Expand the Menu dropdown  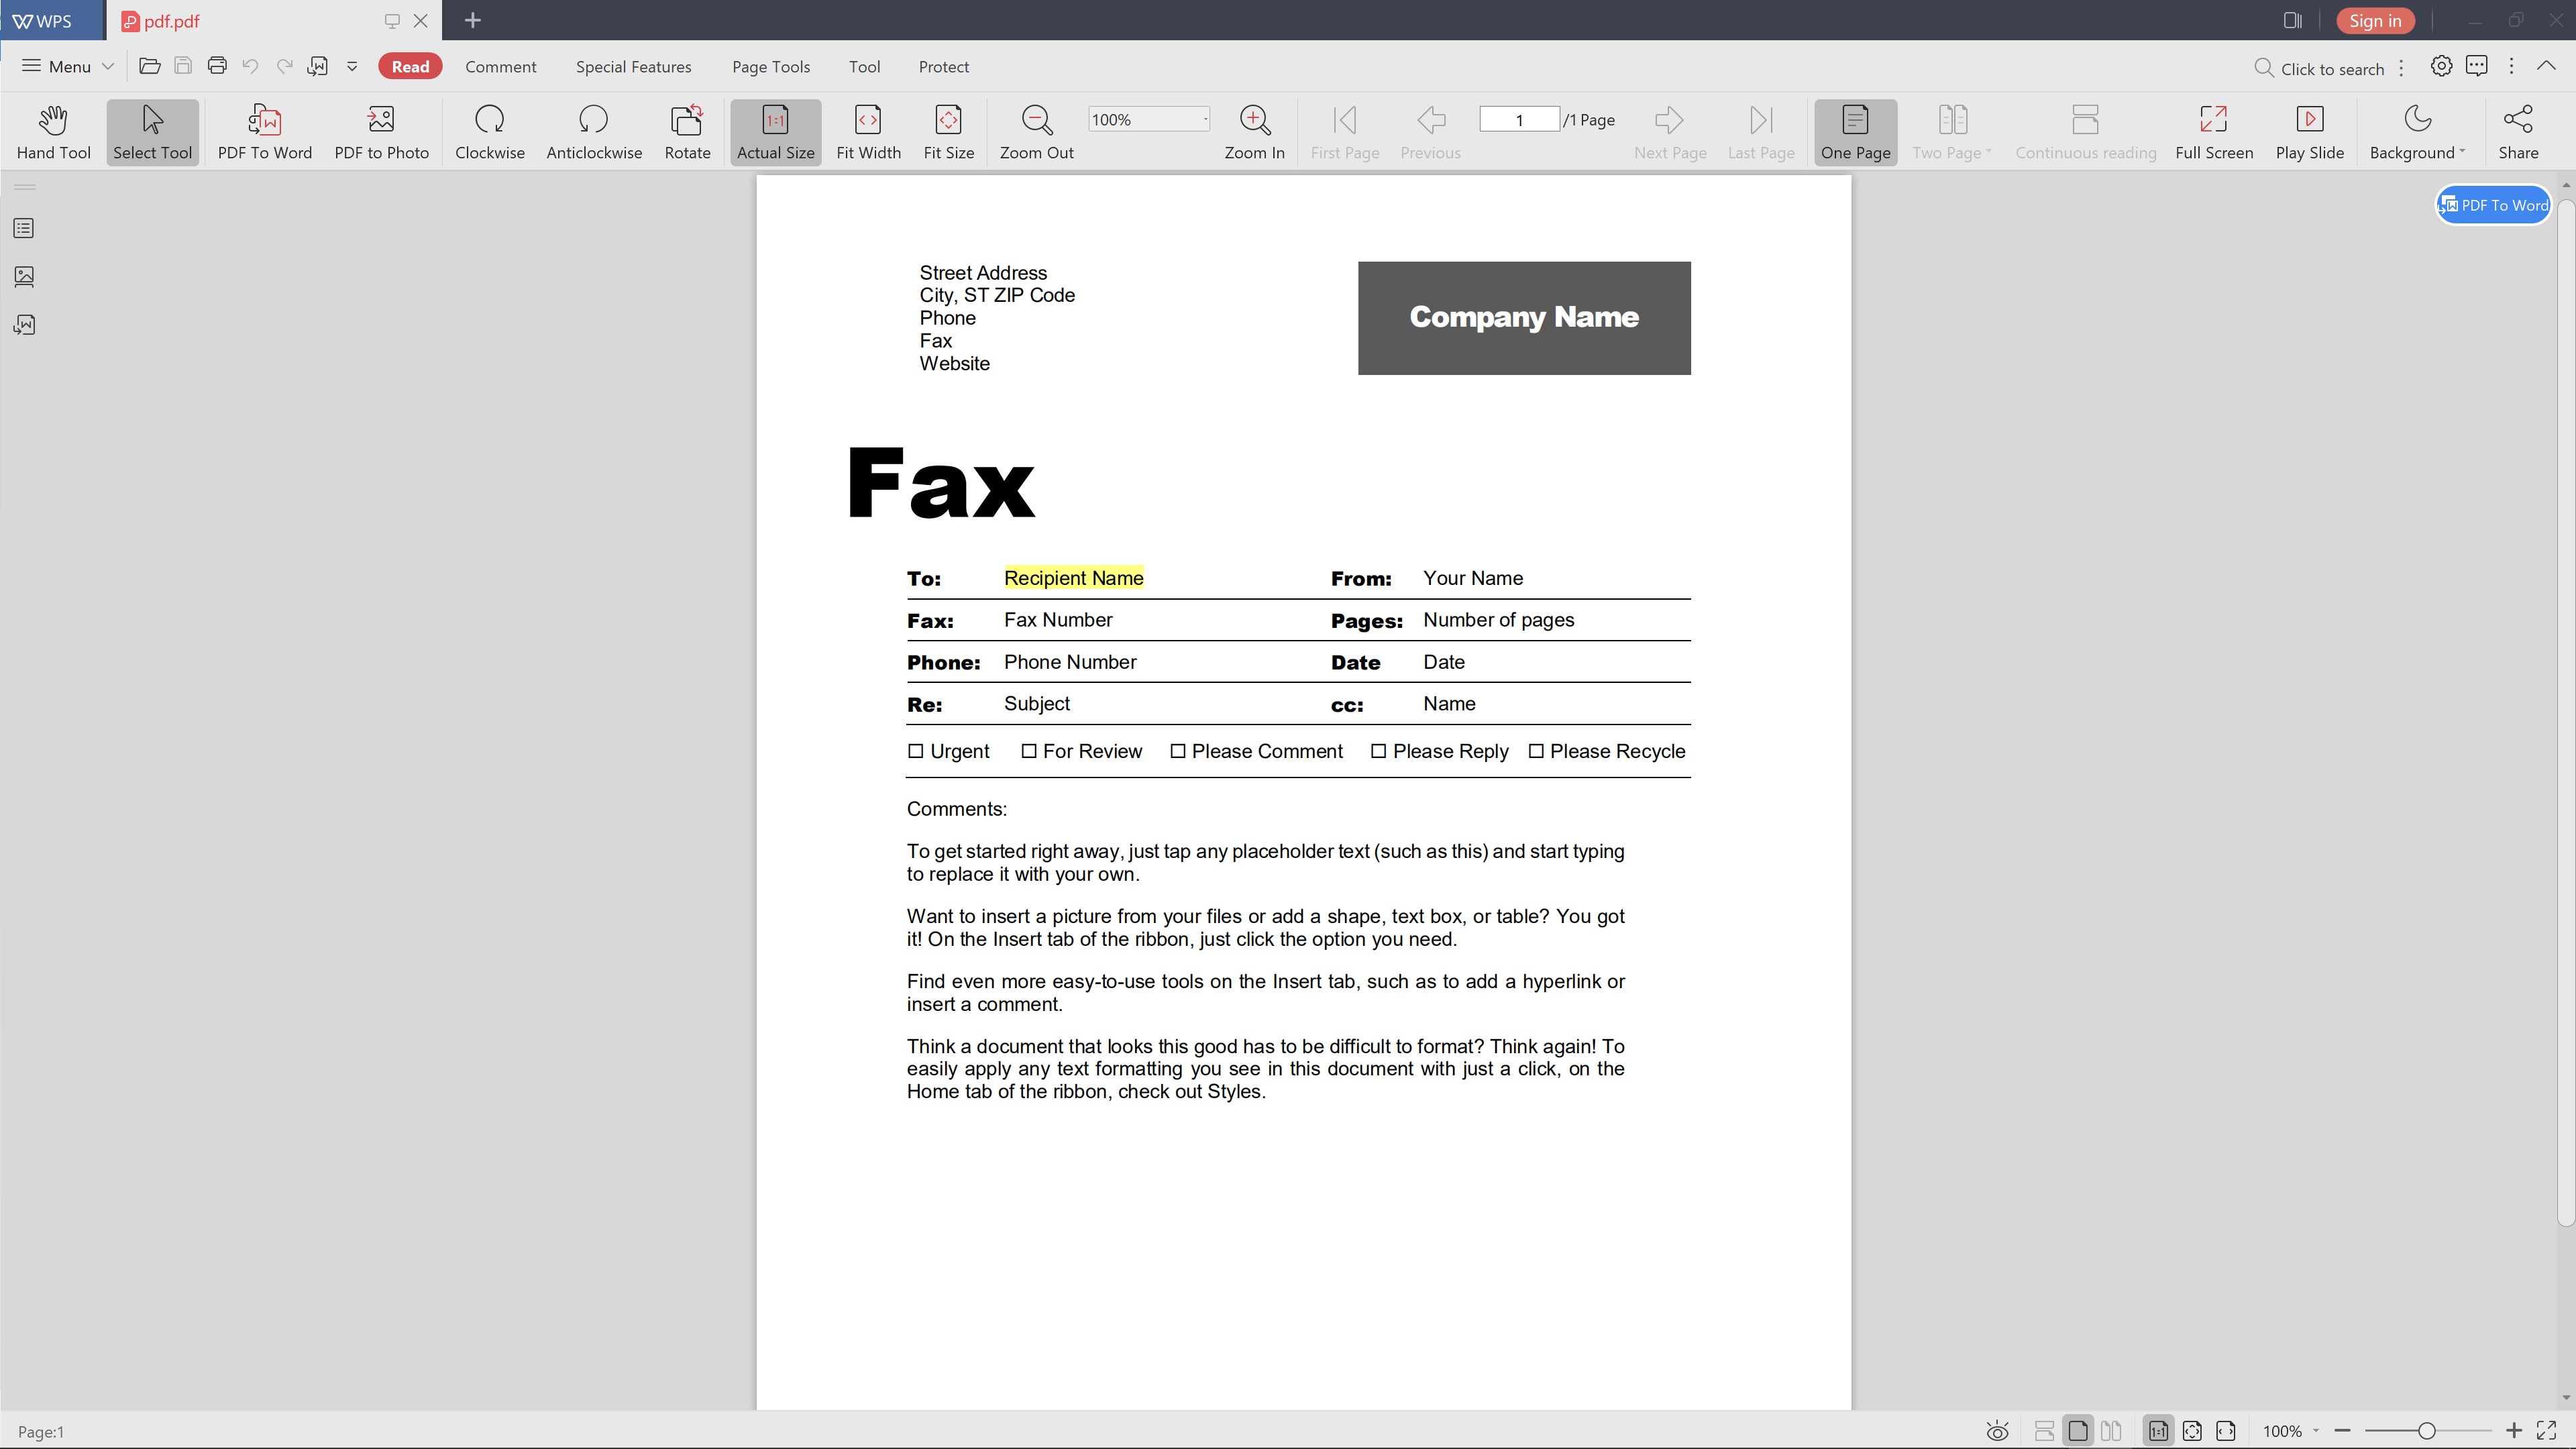click(68, 66)
